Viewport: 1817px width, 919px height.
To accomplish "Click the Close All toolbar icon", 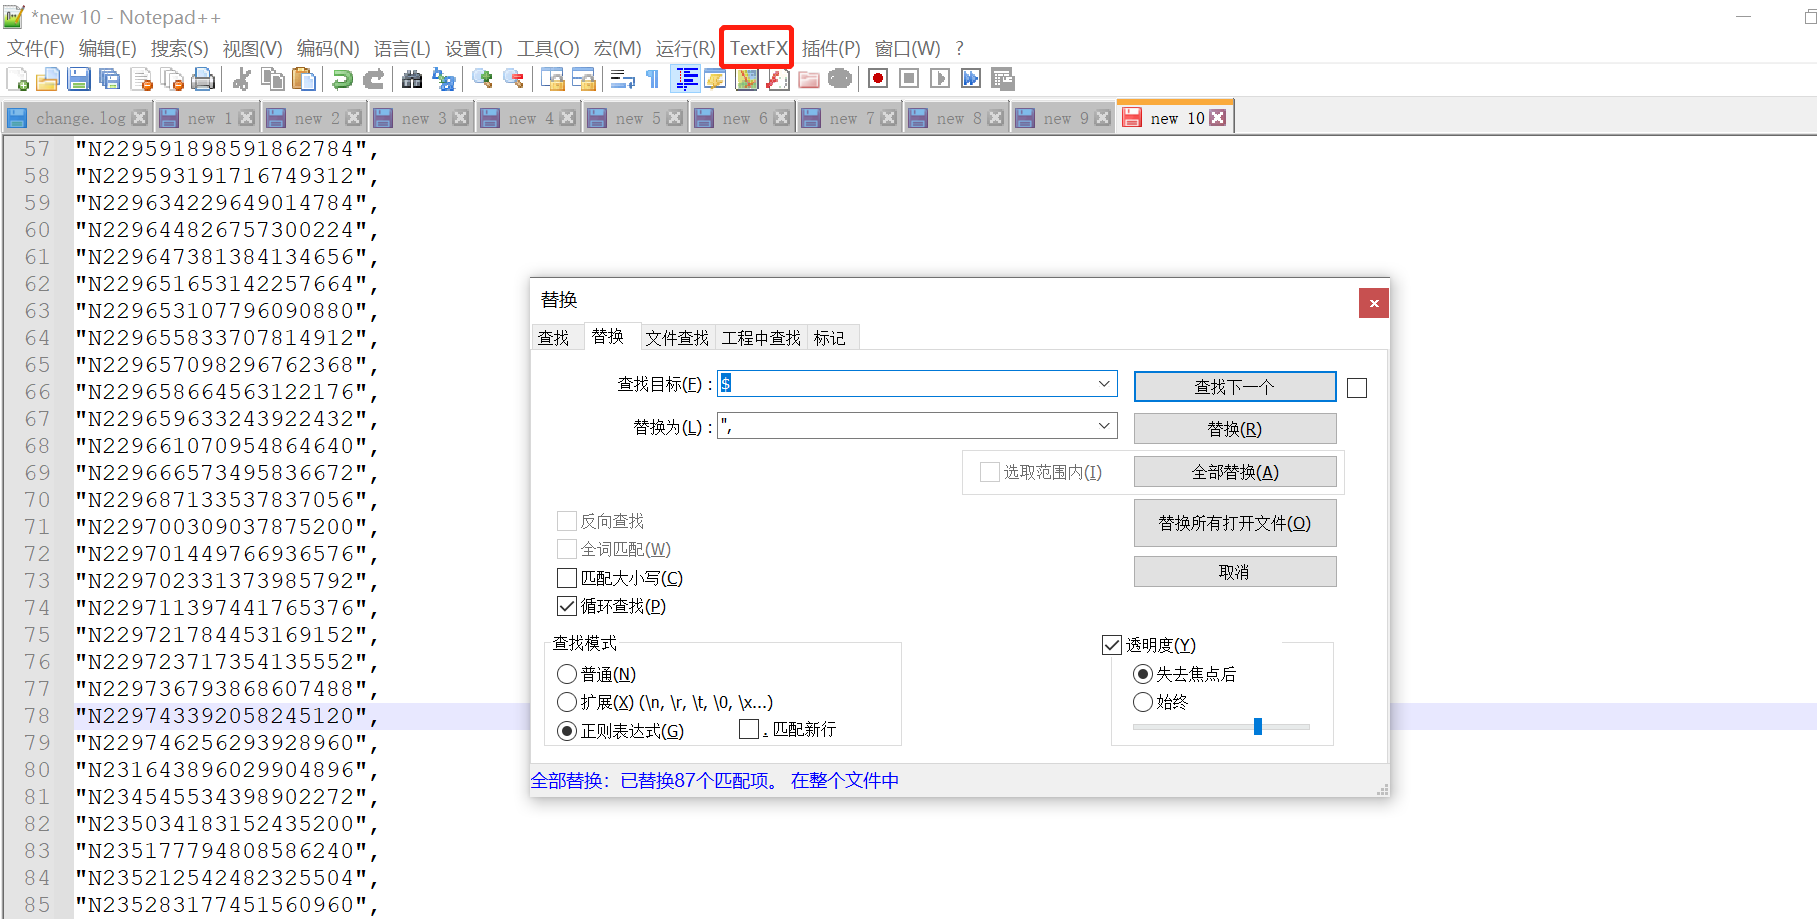I will coord(172,79).
